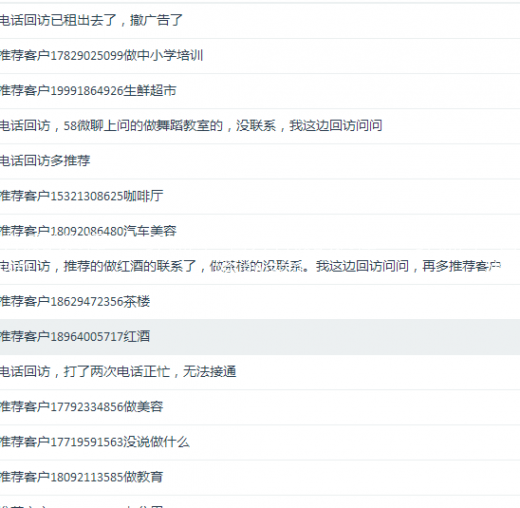Select the row 打了两次电话正忙，无法接通
Screen dimensions: 520x508
click(x=260, y=372)
